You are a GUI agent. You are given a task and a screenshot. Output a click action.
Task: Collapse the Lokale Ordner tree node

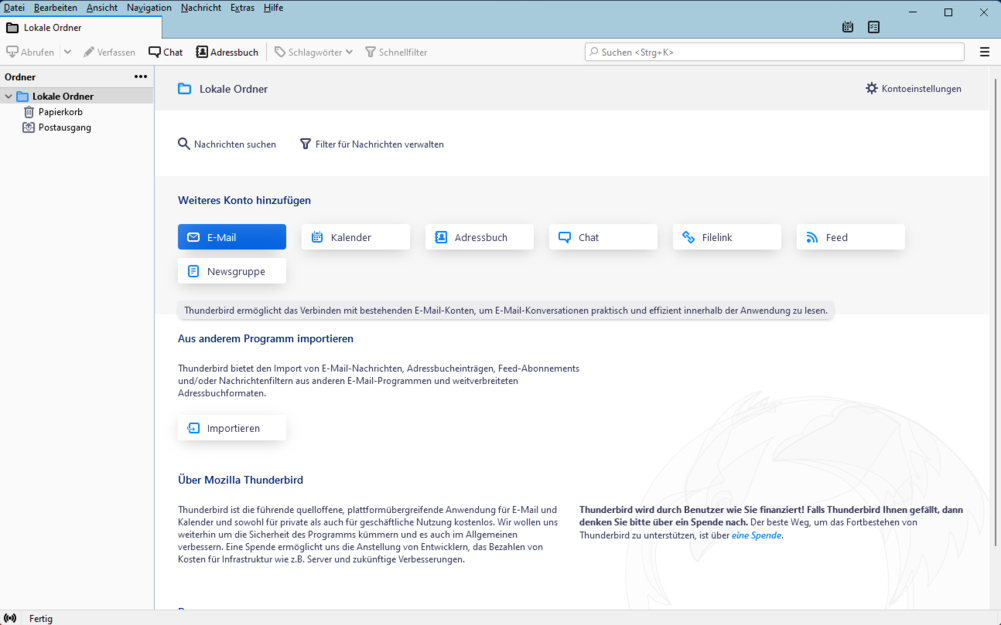pos(9,97)
